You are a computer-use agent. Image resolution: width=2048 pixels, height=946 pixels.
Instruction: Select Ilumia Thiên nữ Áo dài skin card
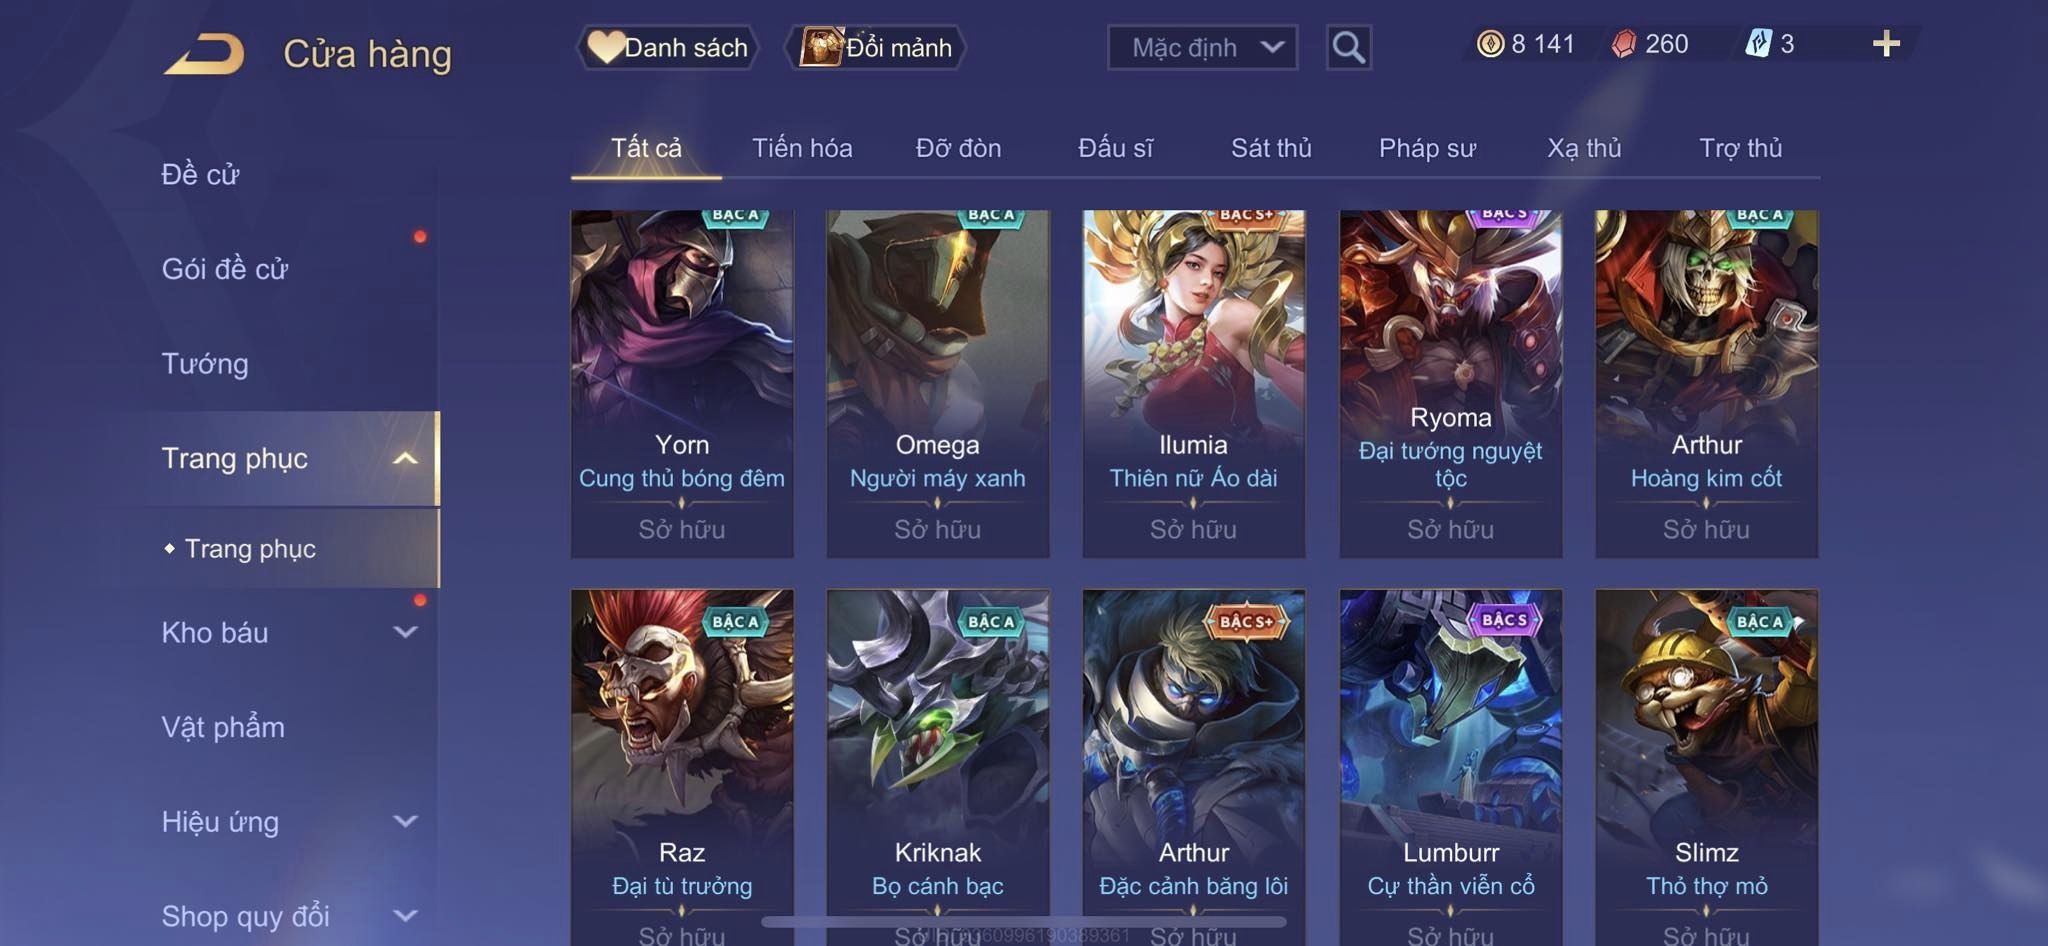click(x=1193, y=383)
